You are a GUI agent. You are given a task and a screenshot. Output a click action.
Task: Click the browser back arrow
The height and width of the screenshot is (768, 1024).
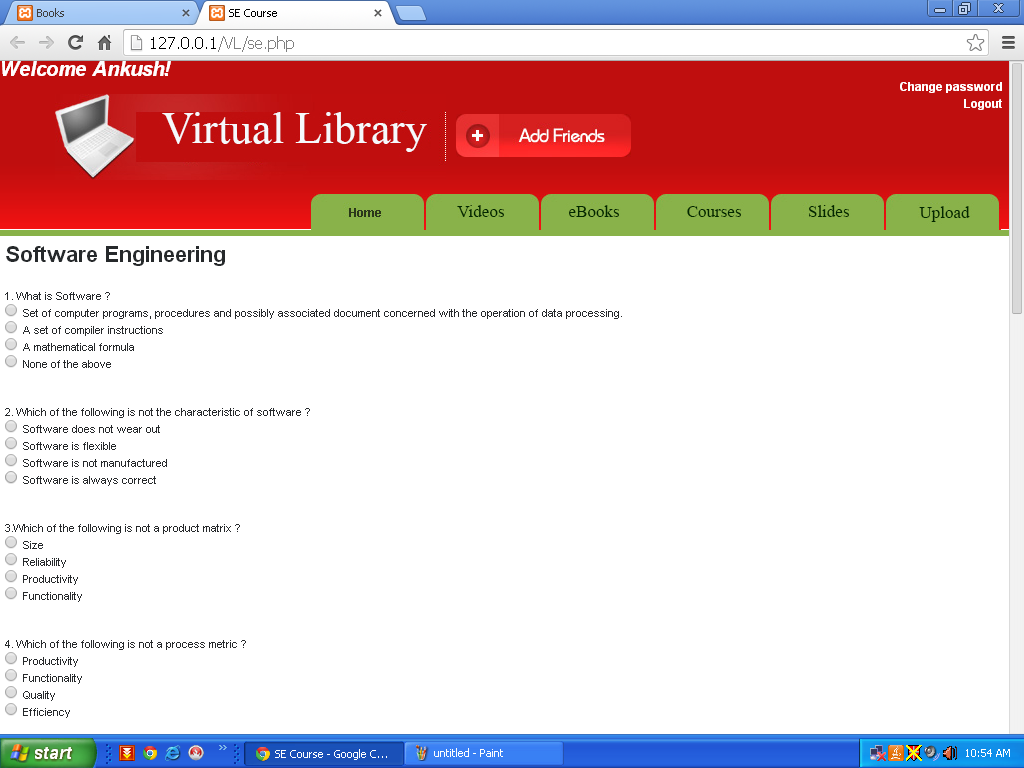point(18,43)
